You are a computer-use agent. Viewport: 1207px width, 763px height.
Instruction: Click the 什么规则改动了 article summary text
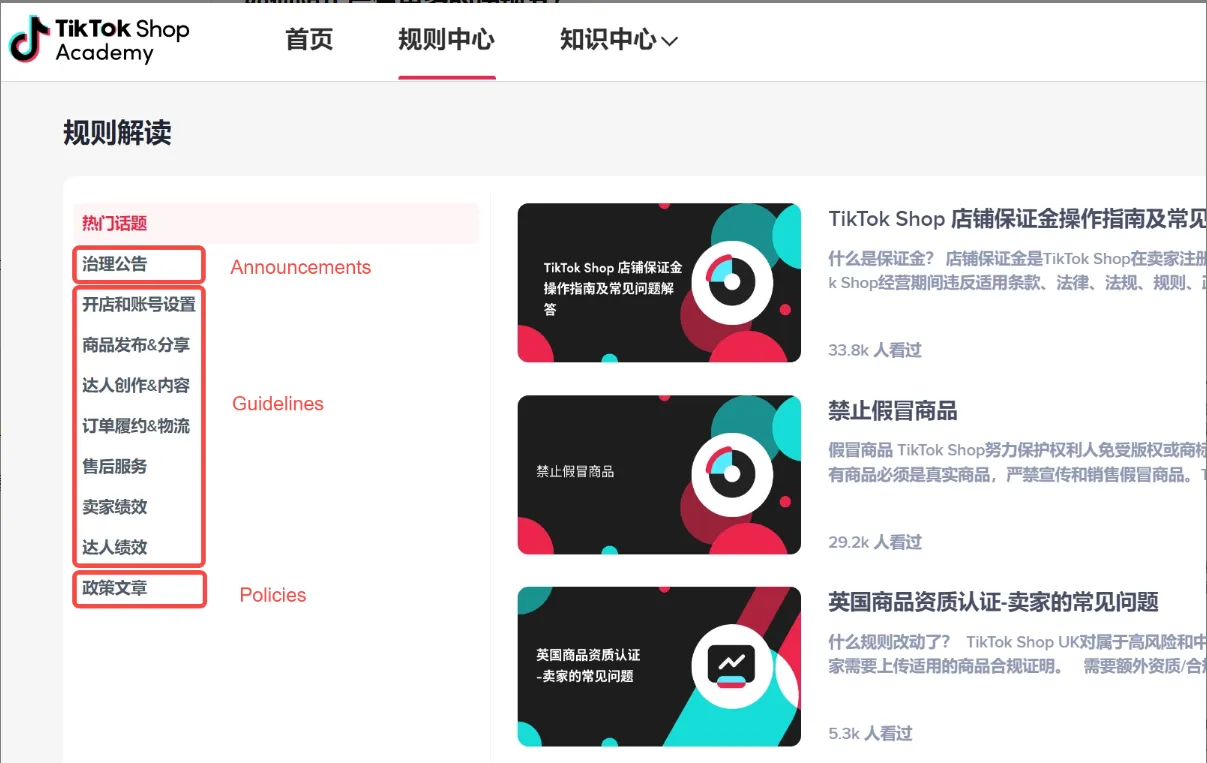(1017, 653)
